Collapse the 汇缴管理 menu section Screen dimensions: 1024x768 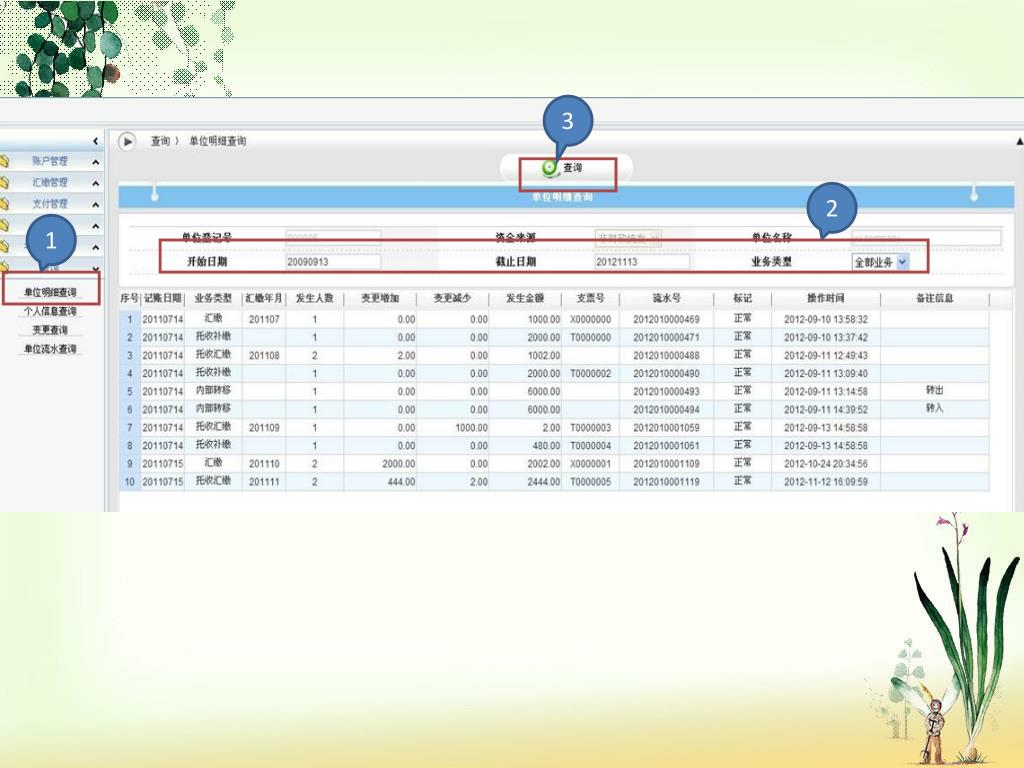[x=95, y=183]
